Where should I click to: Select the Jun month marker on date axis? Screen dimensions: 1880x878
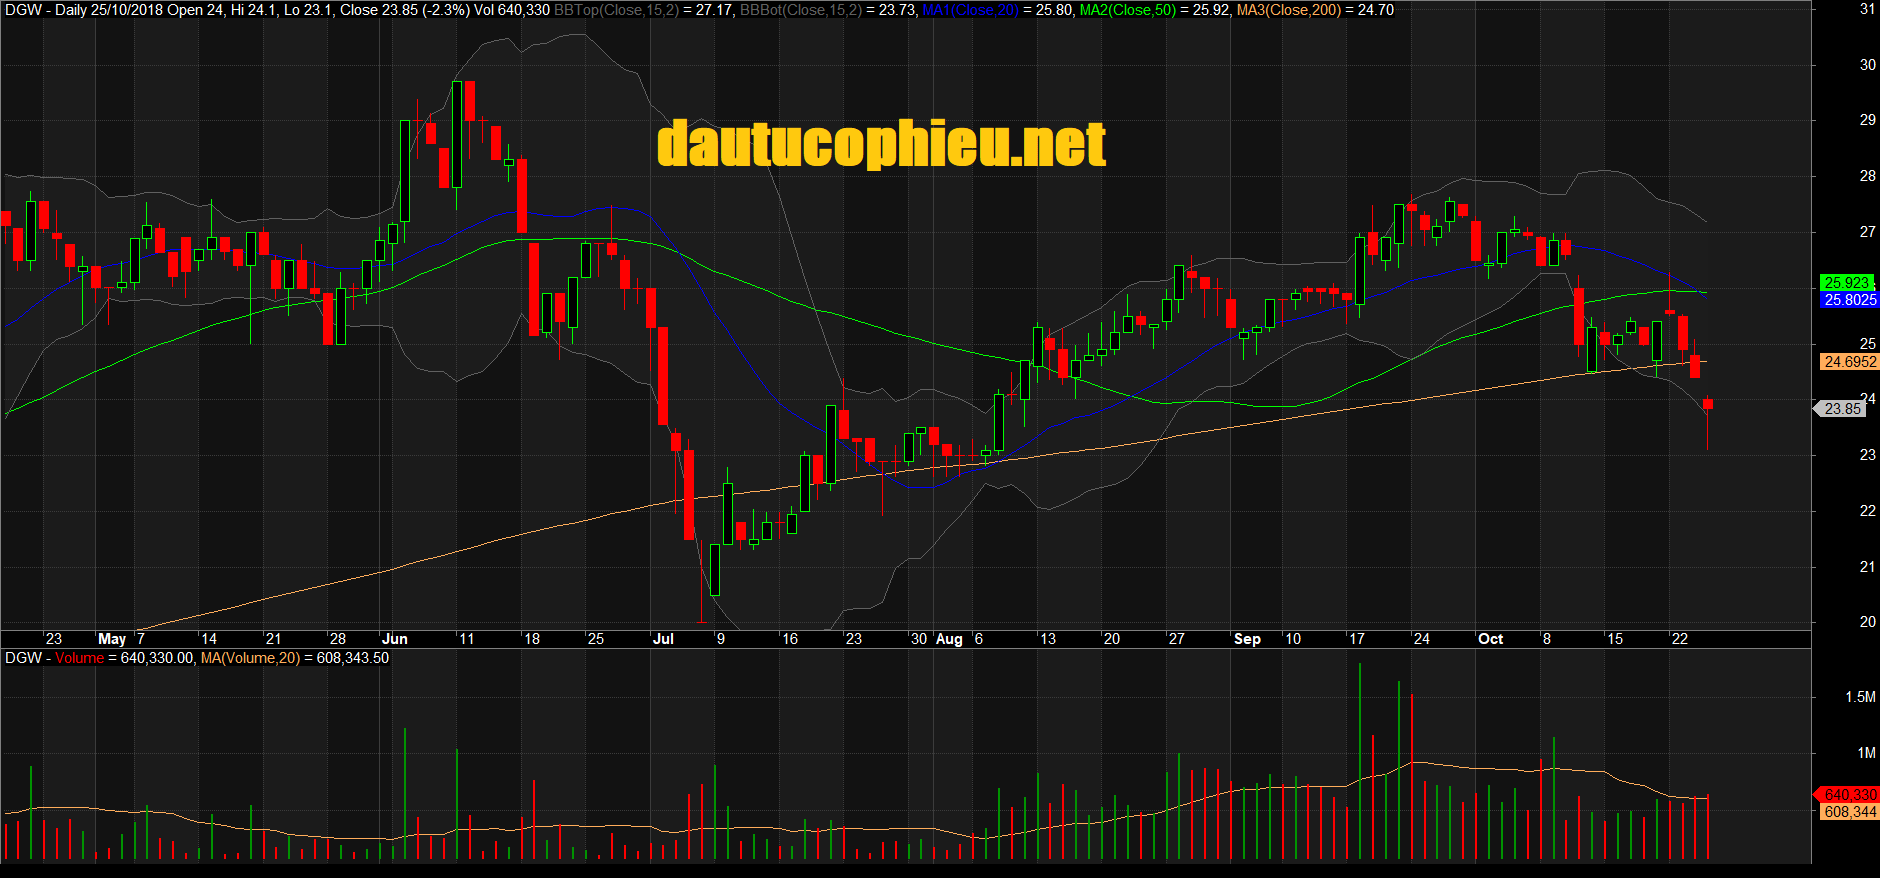(395, 639)
